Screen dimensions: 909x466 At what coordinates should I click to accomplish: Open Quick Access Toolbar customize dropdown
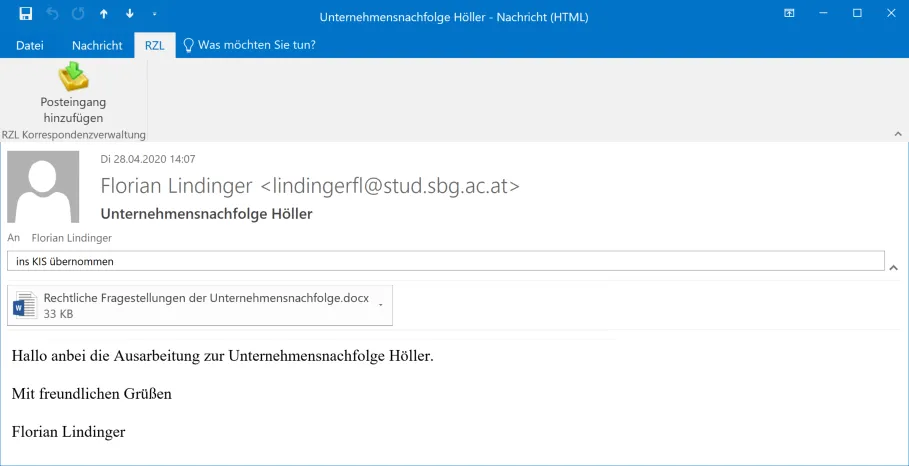coord(154,14)
